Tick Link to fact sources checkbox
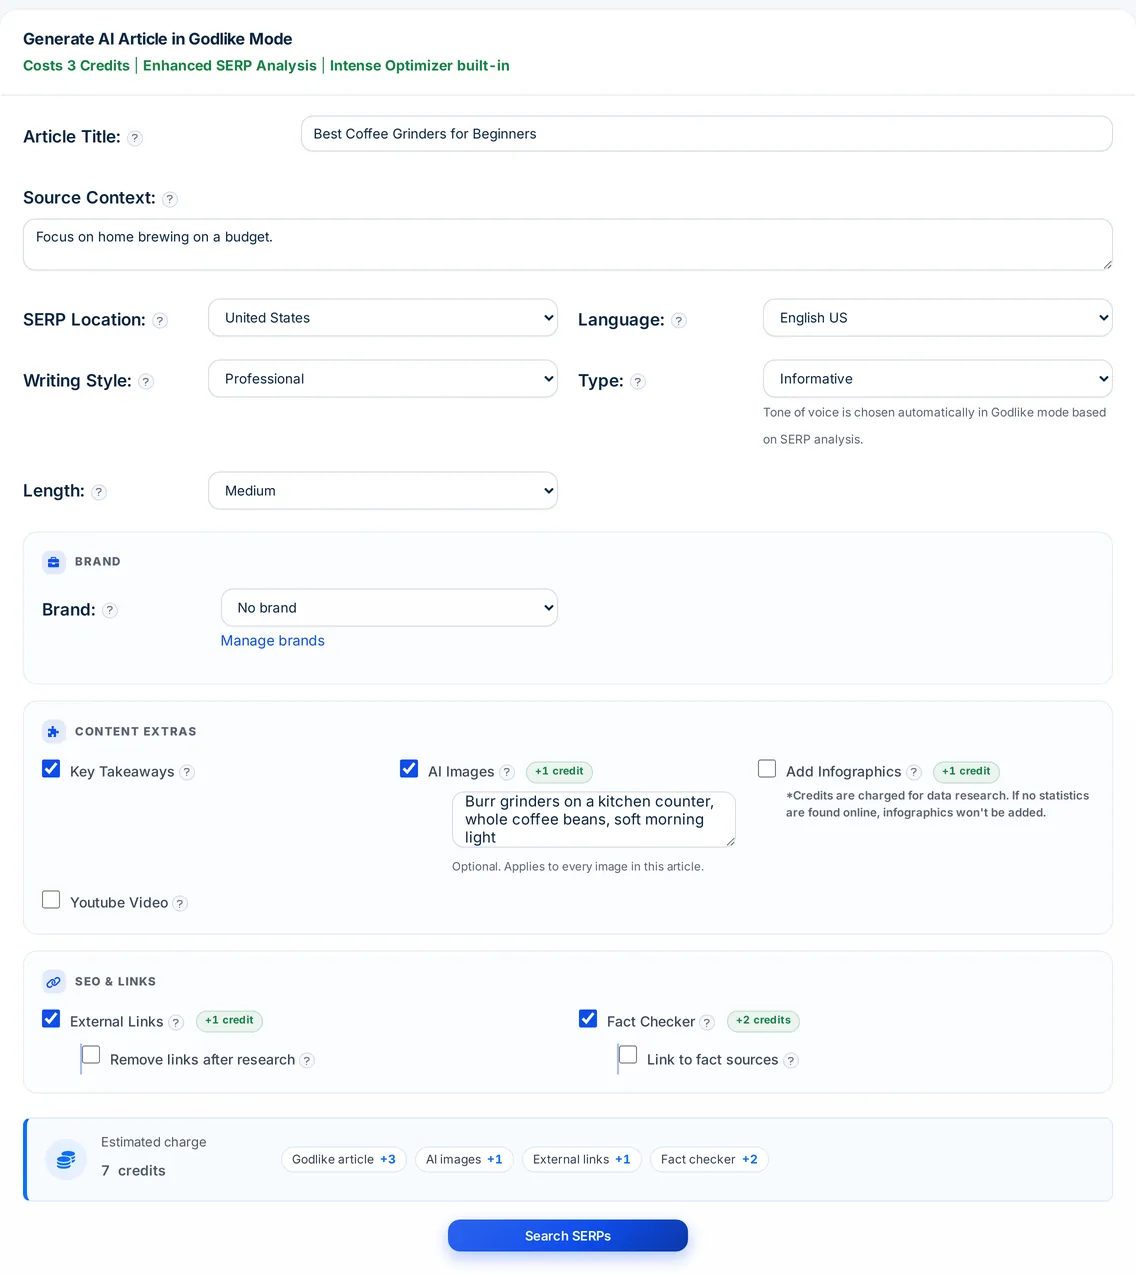 628,1055
